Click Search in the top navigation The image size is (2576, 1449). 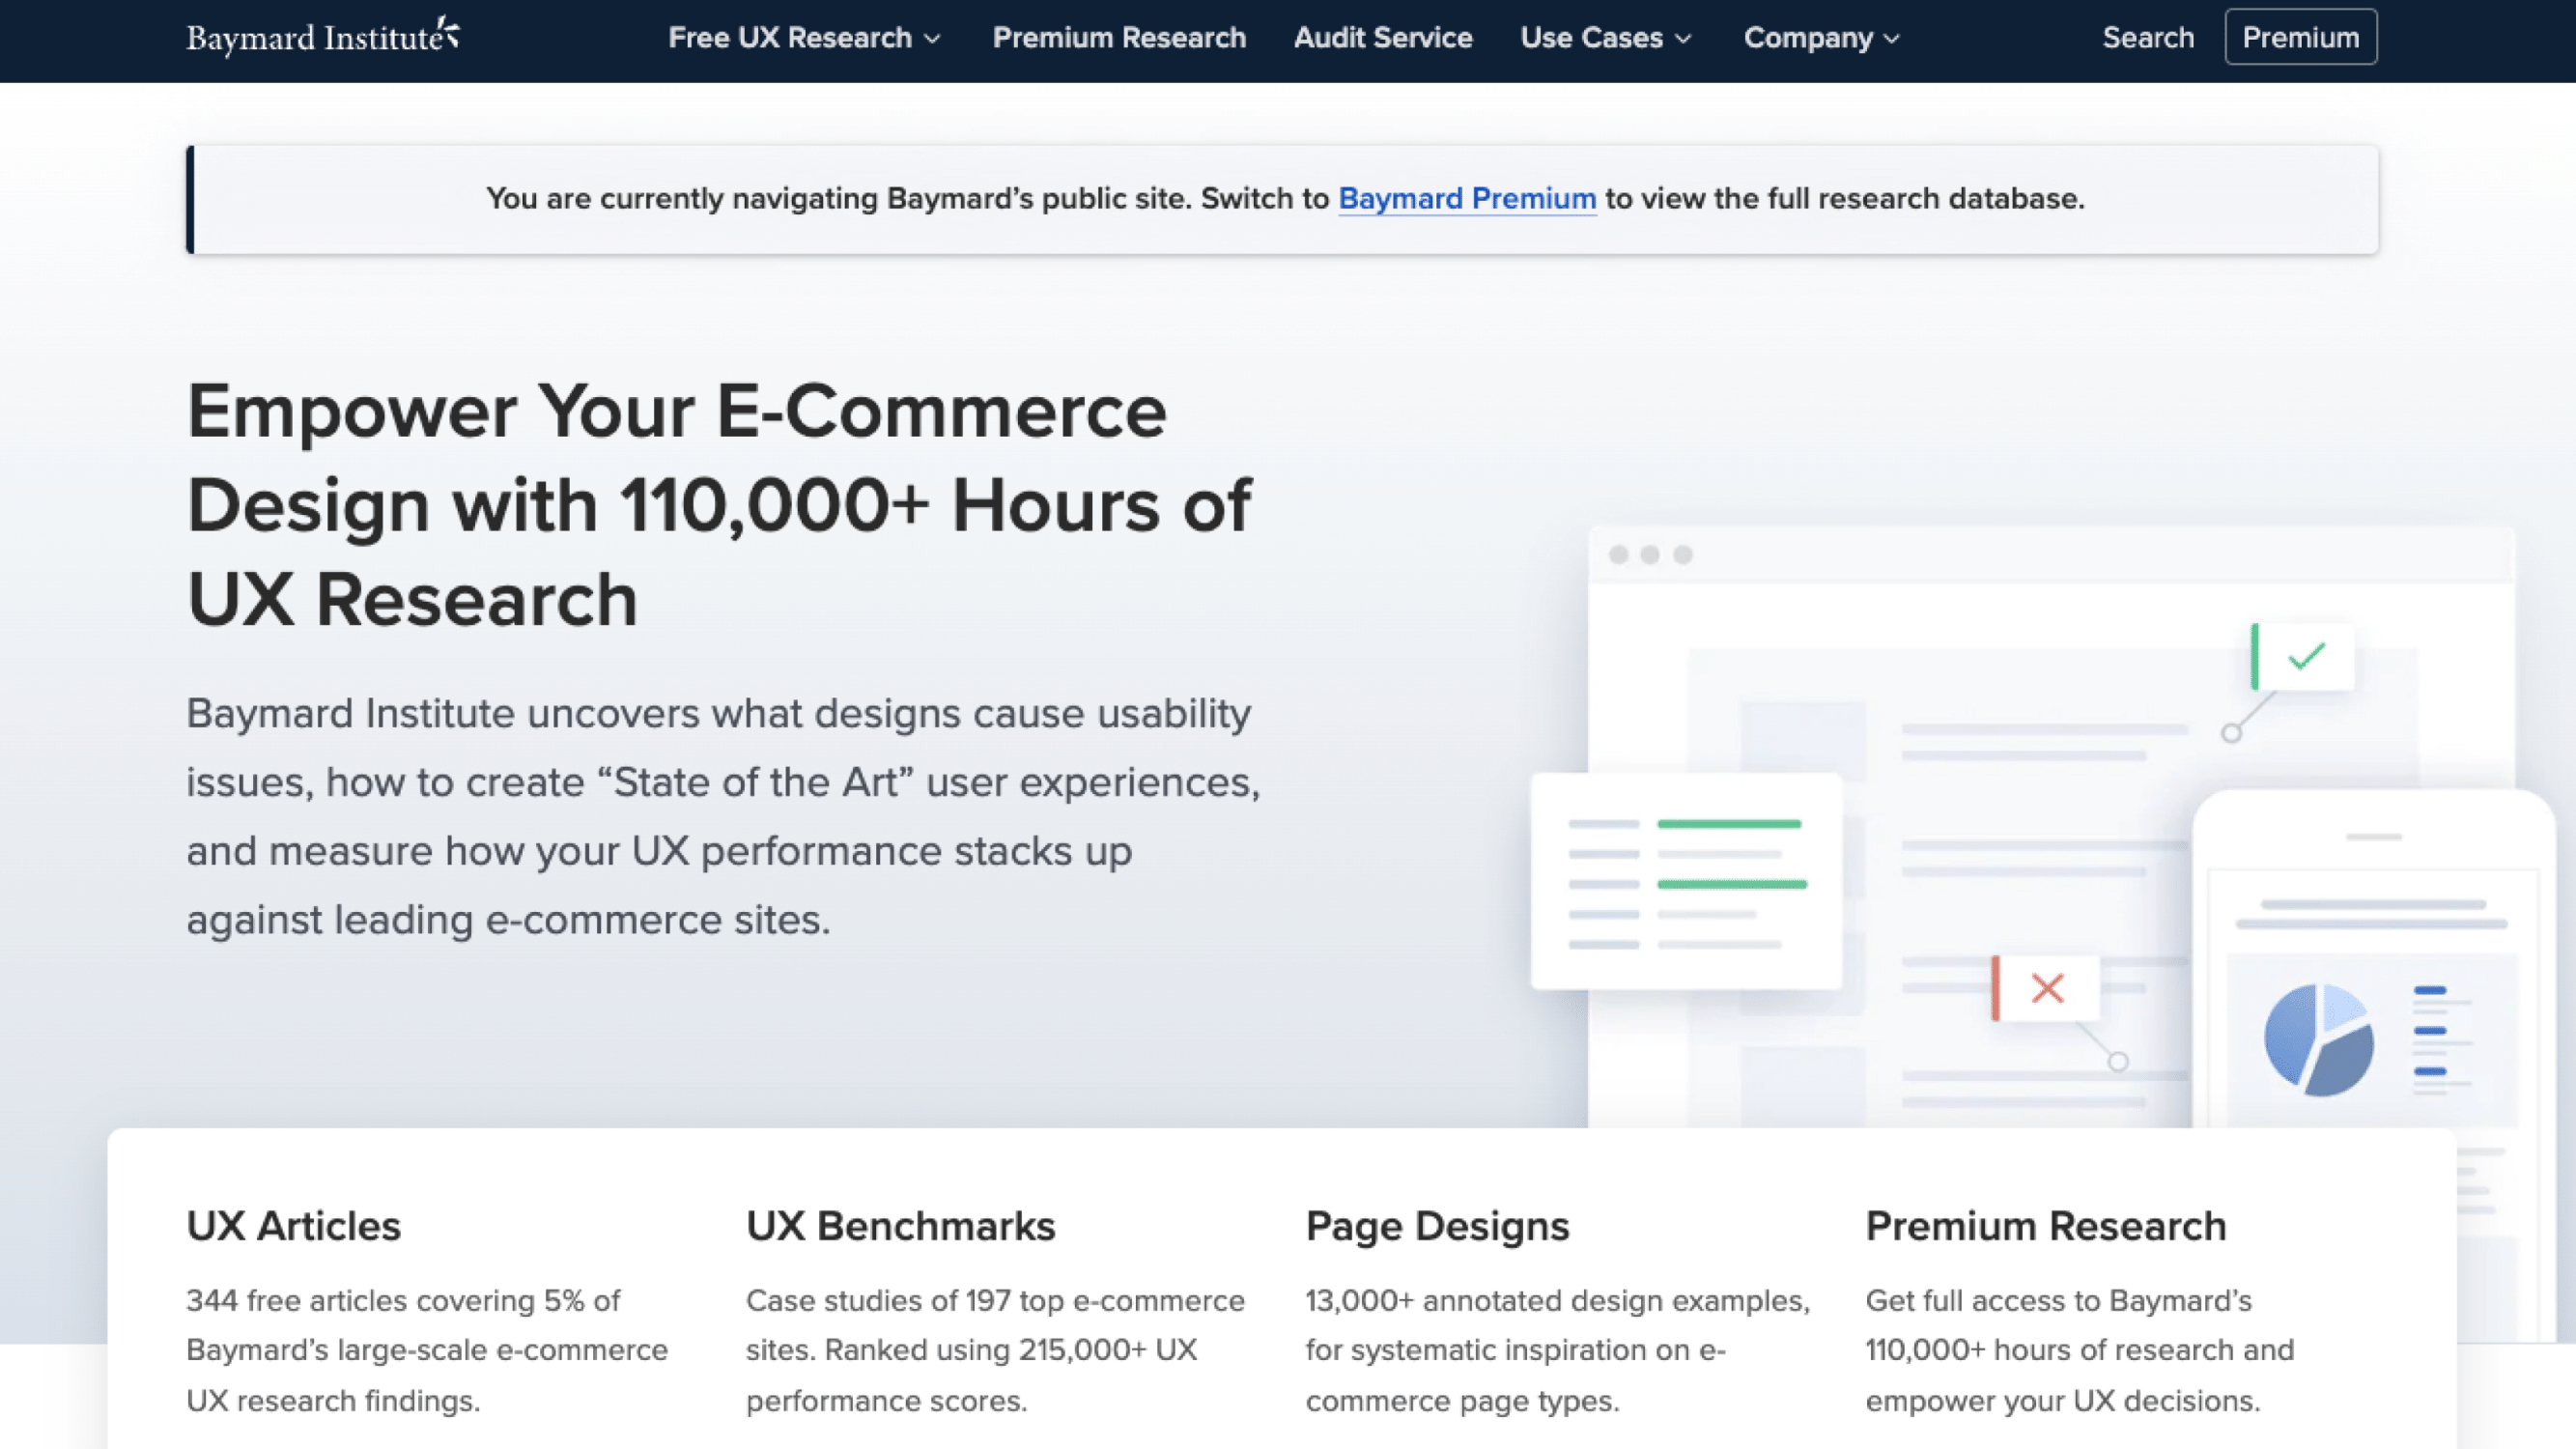pos(2148,38)
